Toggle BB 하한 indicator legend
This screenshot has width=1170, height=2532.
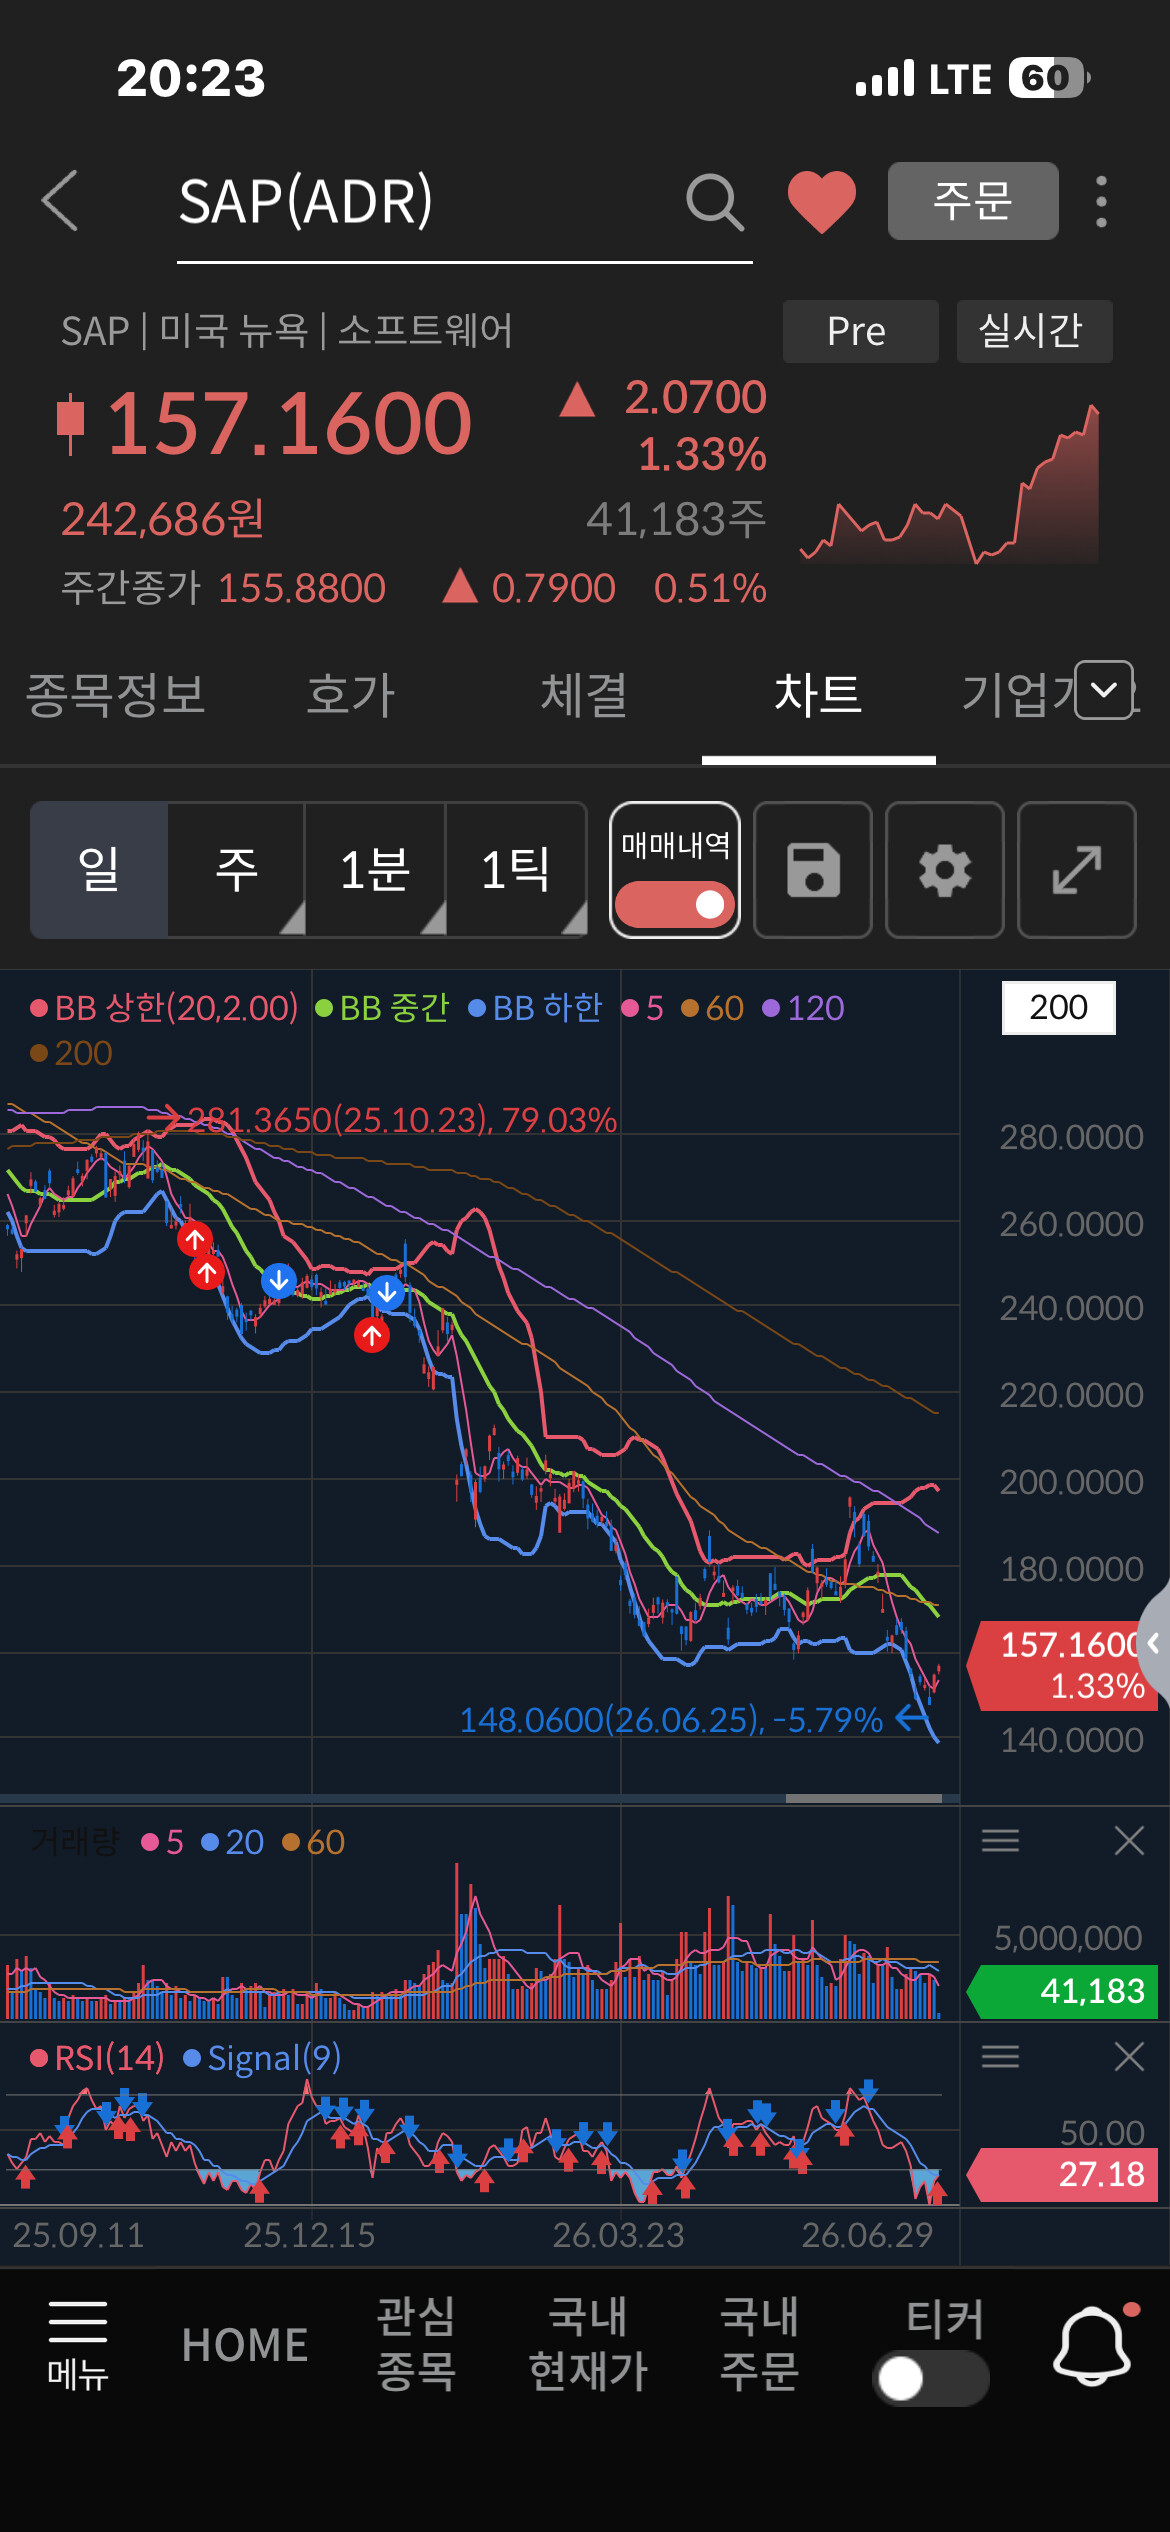[x=536, y=1008]
